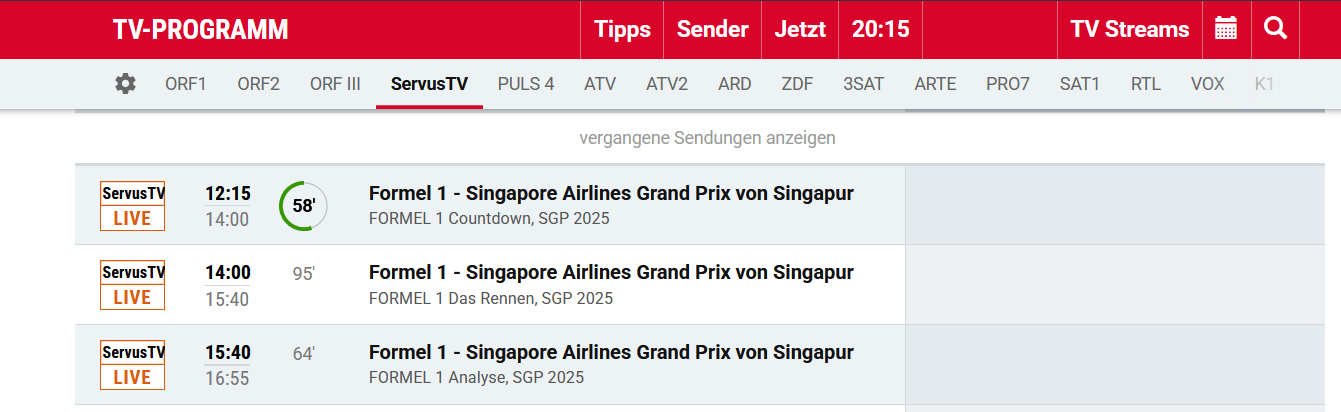Open the Sender menu item
Image resolution: width=1341 pixels, height=412 pixels.
coord(712,29)
